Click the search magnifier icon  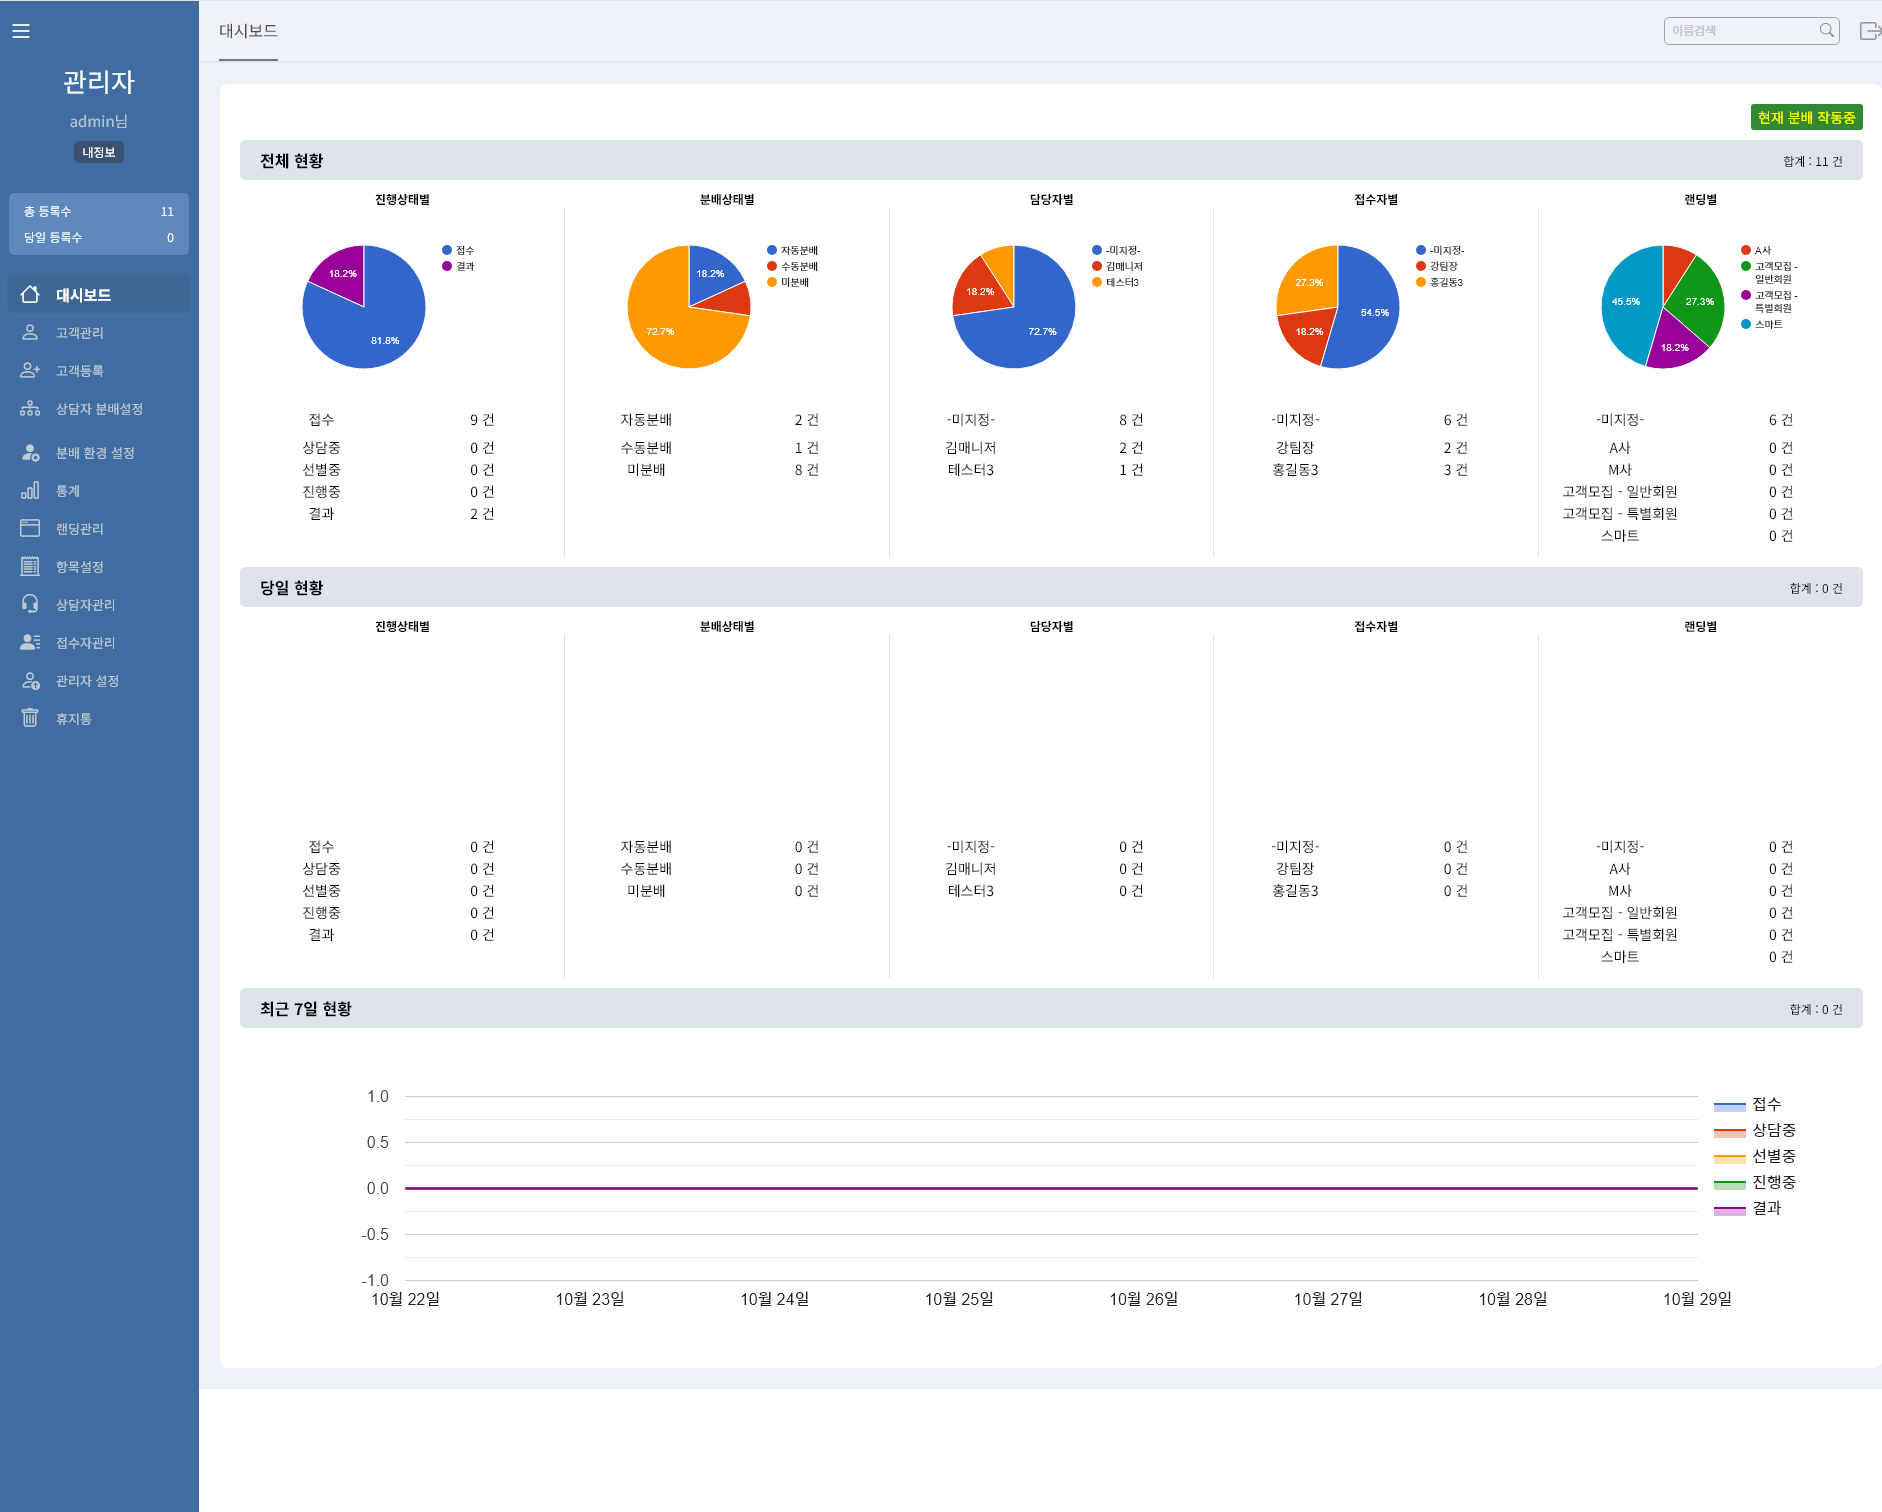click(1826, 31)
